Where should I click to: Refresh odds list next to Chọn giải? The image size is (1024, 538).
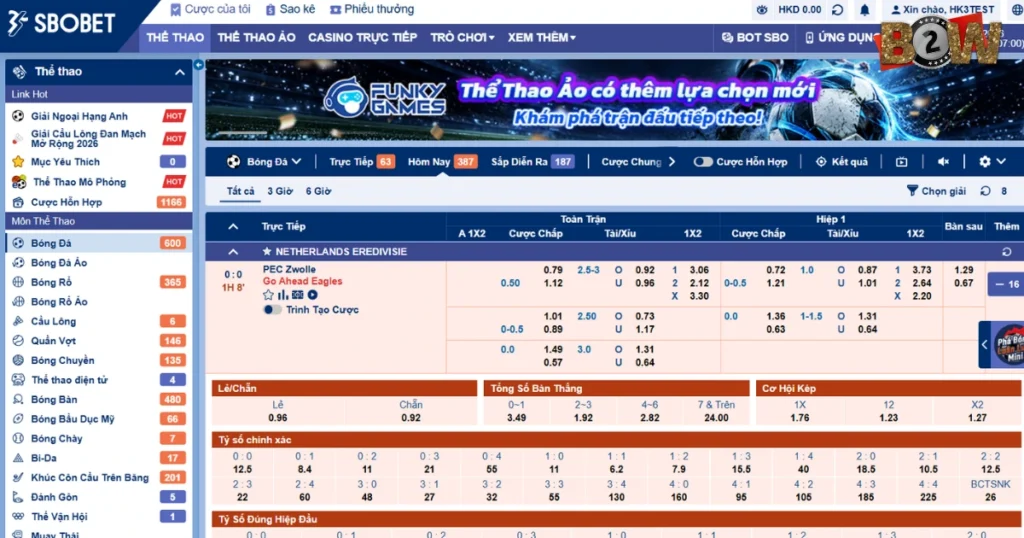(x=985, y=191)
